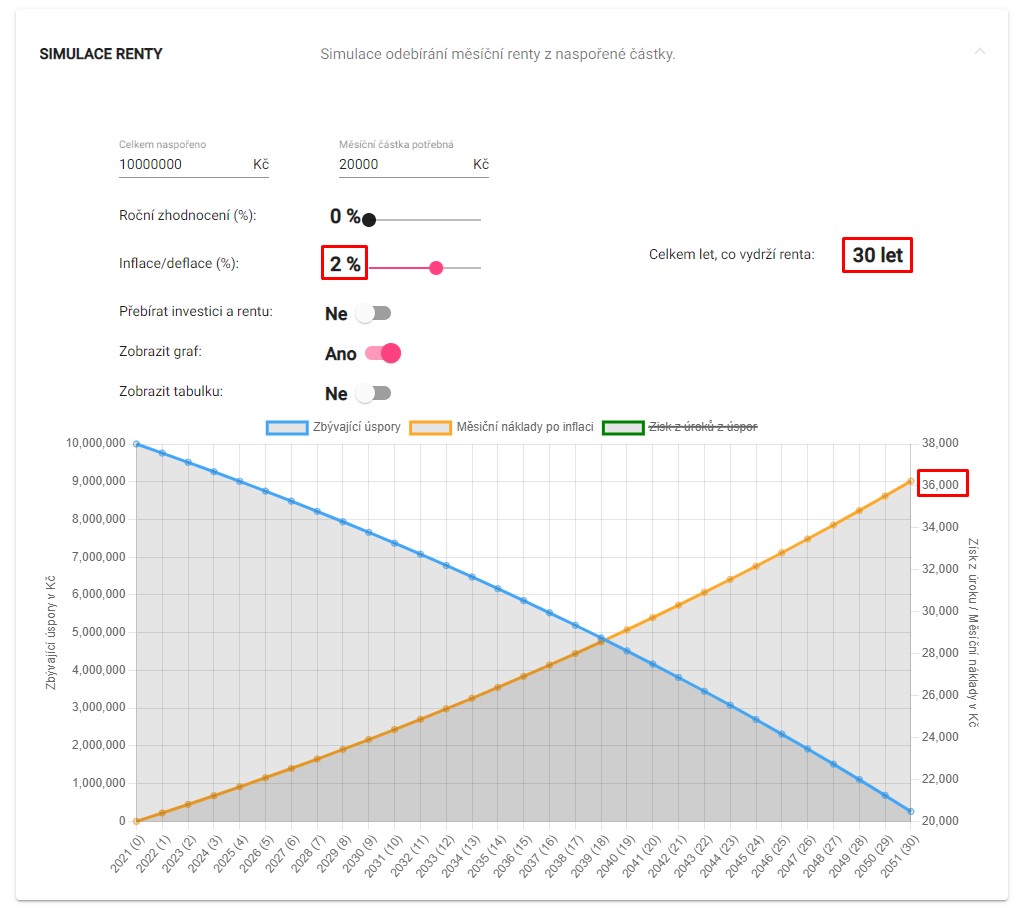Screen dimensions: 1024x908
Task: Click the 2 % inflation value label
Action: pyautogui.click(x=344, y=264)
